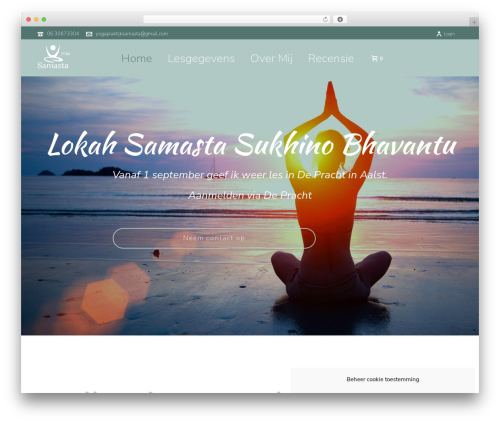The height and width of the screenshot is (423, 500).
Task: Reload the page with refresh icon
Action: (x=325, y=19)
